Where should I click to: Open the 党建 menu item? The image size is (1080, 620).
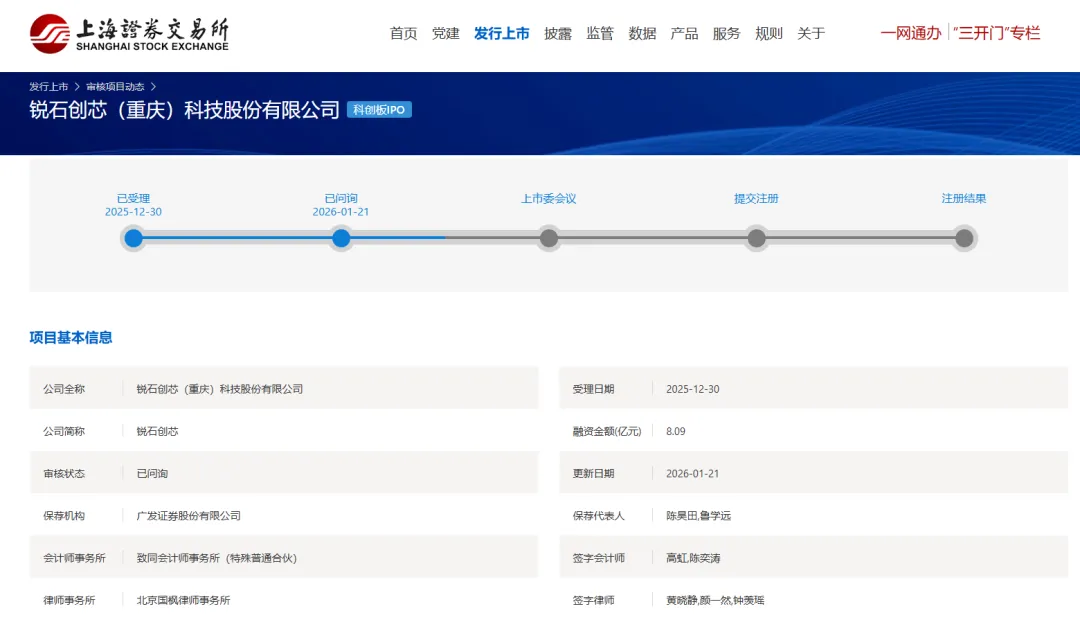(x=446, y=33)
